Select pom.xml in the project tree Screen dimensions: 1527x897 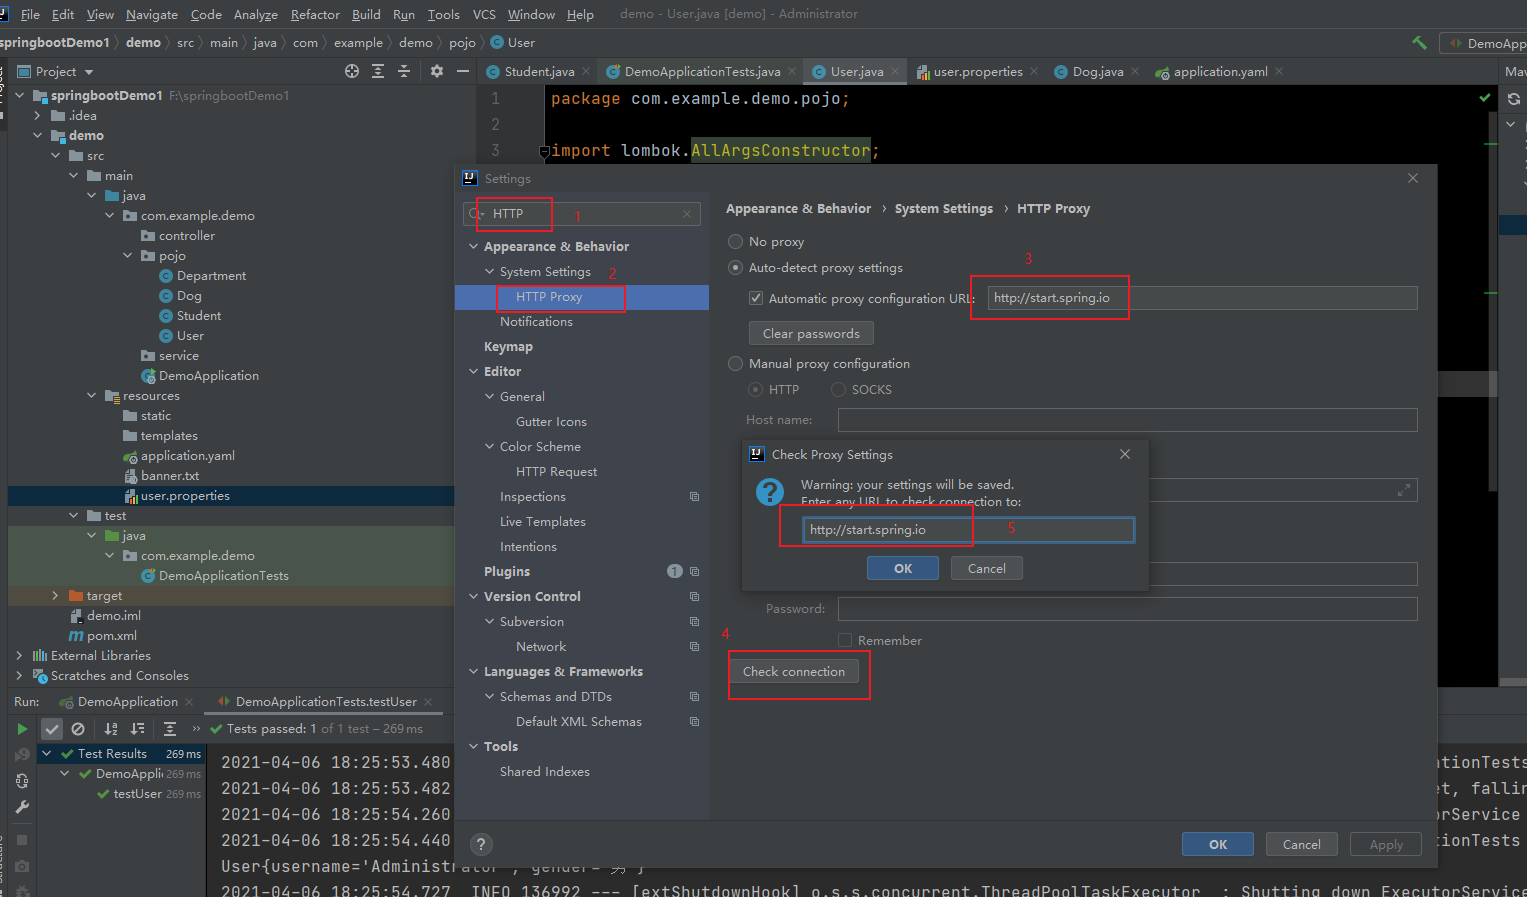click(111, 635)
